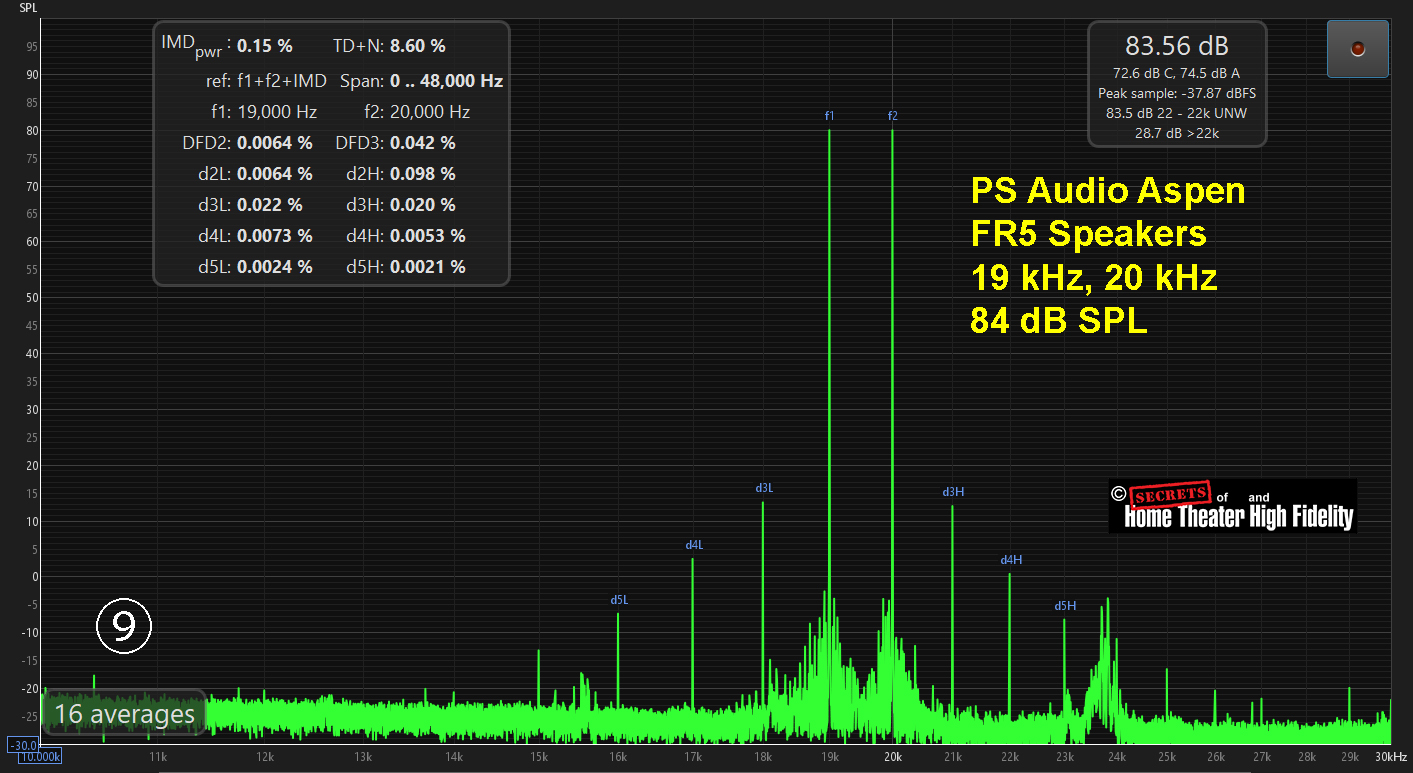Click the 27k frequency axis tick
The width and height of the screenshot is (1413, 773).
(1263, 757)
